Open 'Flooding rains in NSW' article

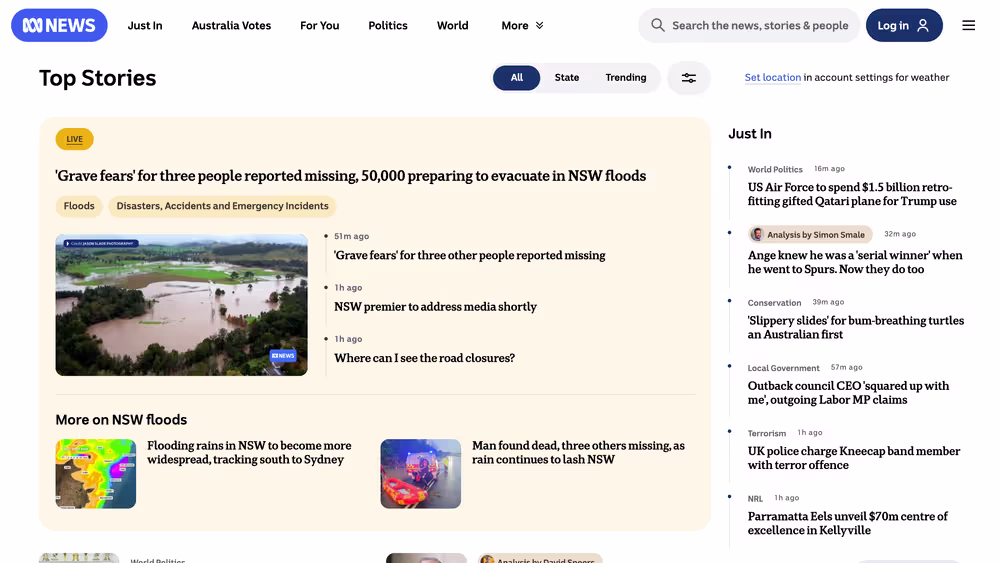[x=249, y=453]
